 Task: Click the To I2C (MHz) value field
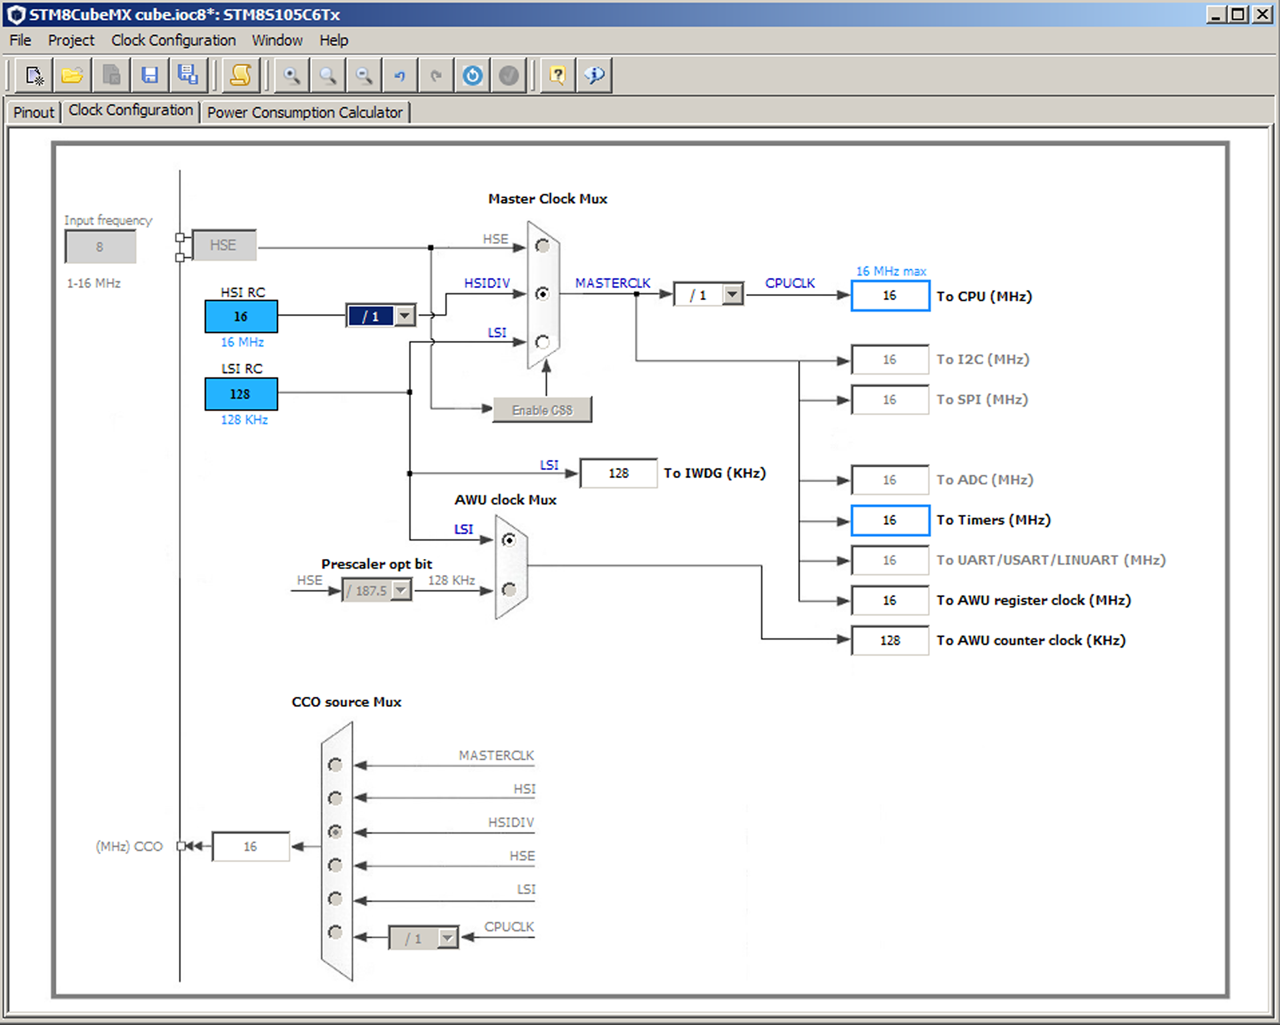click(x=890, y=360)
